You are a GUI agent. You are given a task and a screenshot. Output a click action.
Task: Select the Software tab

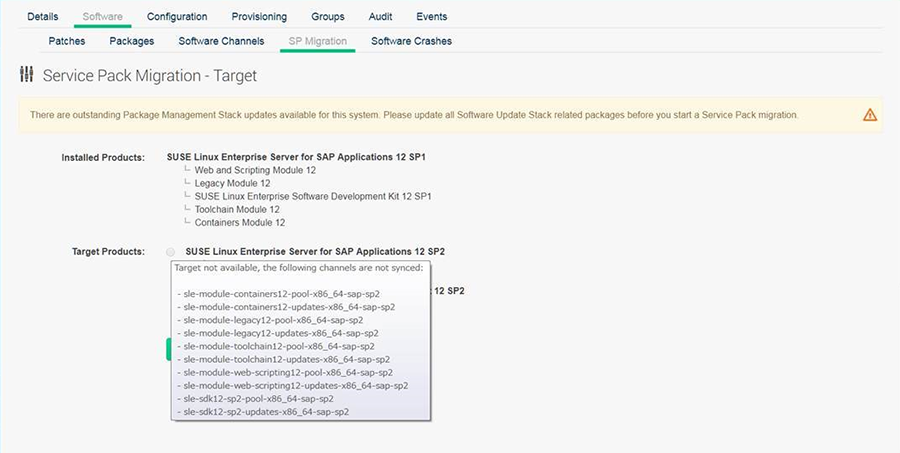coord(102,17)
